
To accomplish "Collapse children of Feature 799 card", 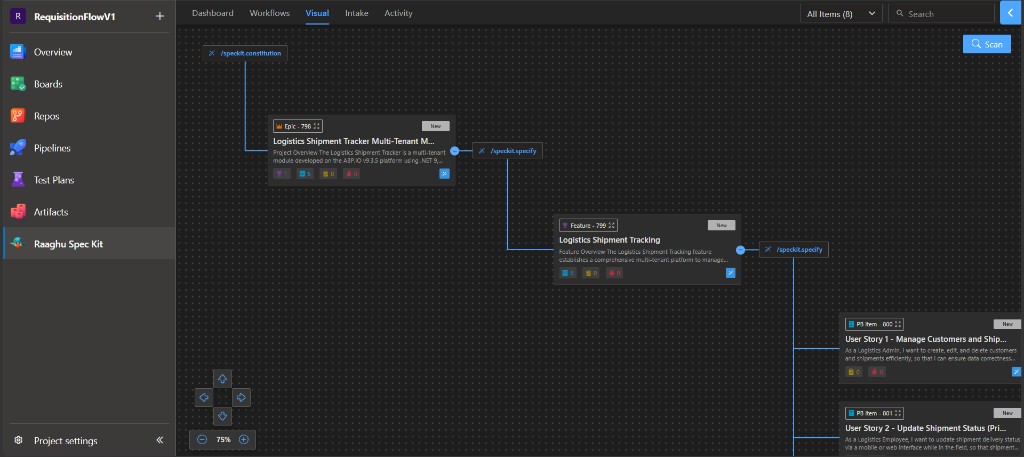I will coord(741,250).
